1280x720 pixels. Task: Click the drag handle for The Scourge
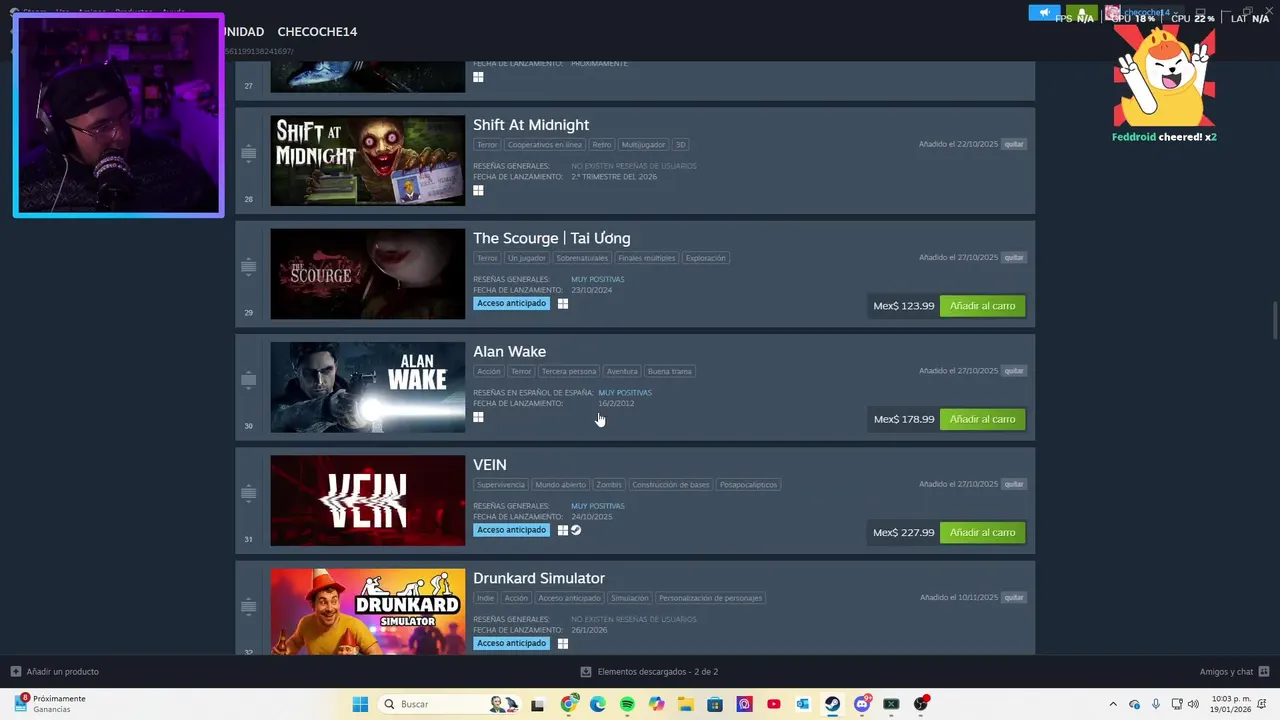pos(249,266)
